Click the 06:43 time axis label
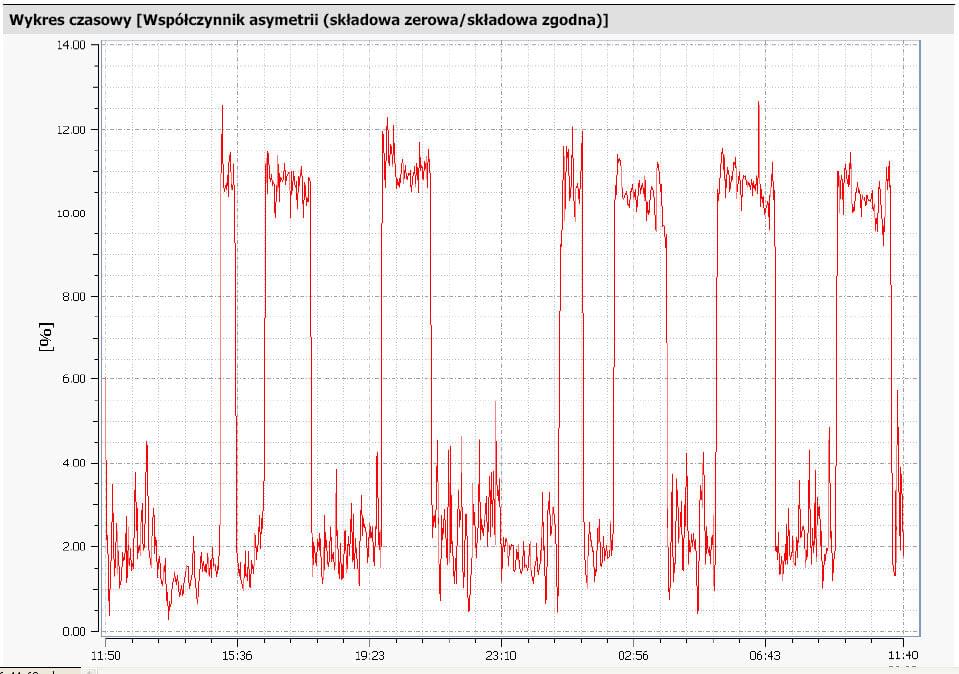Image resolution: width=959 pixels, height=674 pixels. pos(765,655)
